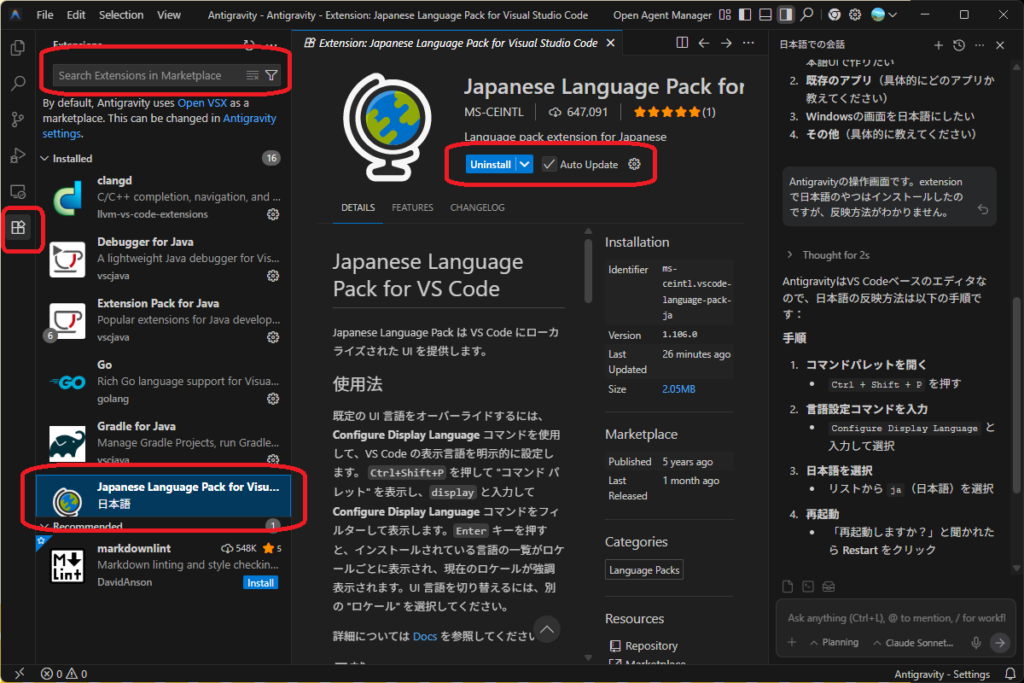Screen dimensions: 1024x683
Task: Install the markdownlint extension
Action: [260, 583]
